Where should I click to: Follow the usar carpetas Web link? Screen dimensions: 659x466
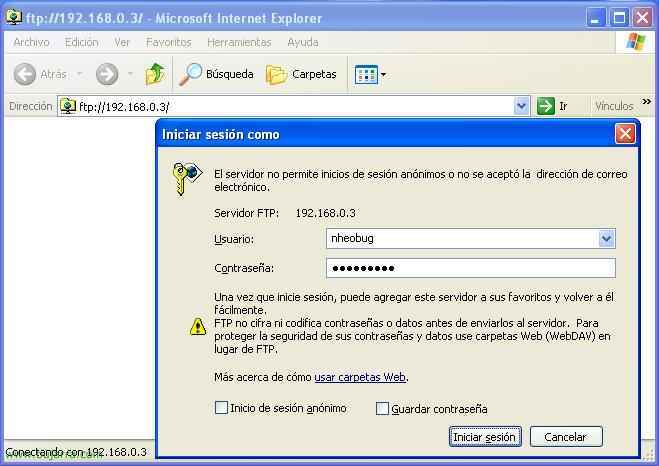click(x=360, y=377)
